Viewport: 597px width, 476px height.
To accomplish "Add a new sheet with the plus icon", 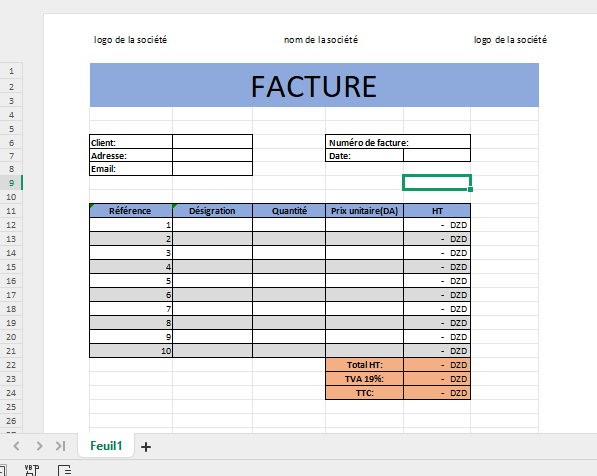I will pos(146,447).
